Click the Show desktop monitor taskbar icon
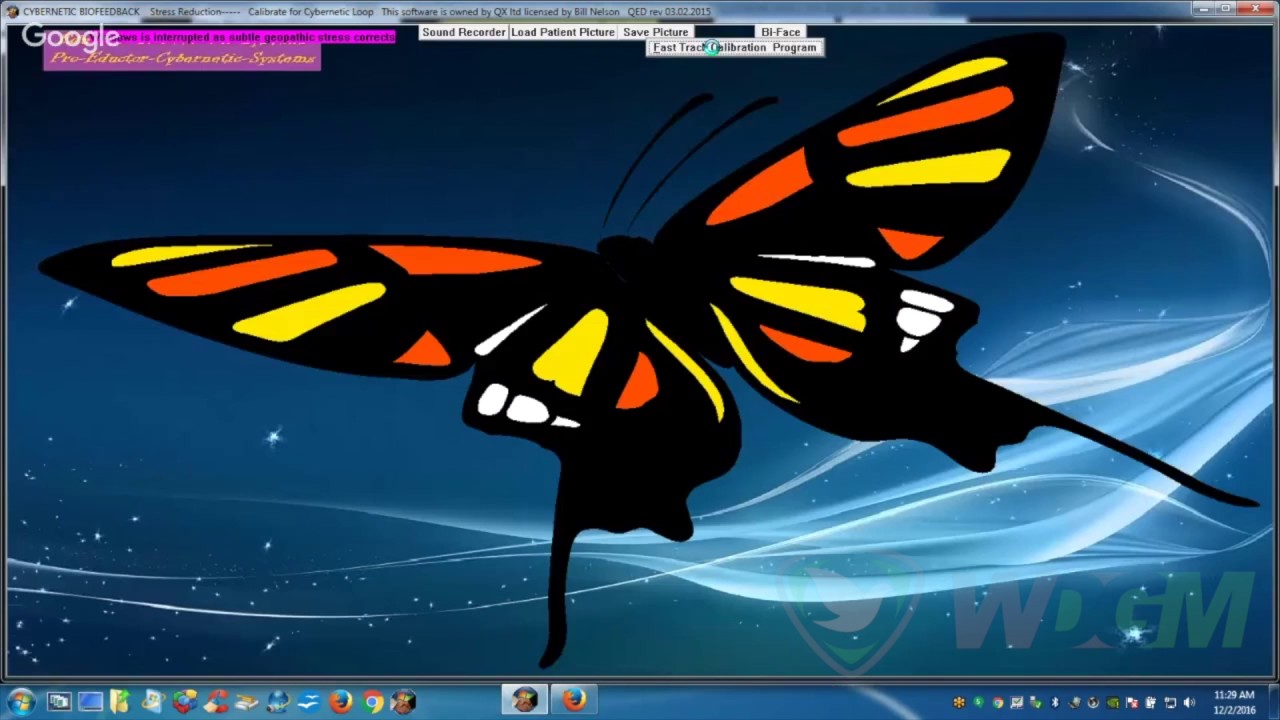 tap(90, 702)
